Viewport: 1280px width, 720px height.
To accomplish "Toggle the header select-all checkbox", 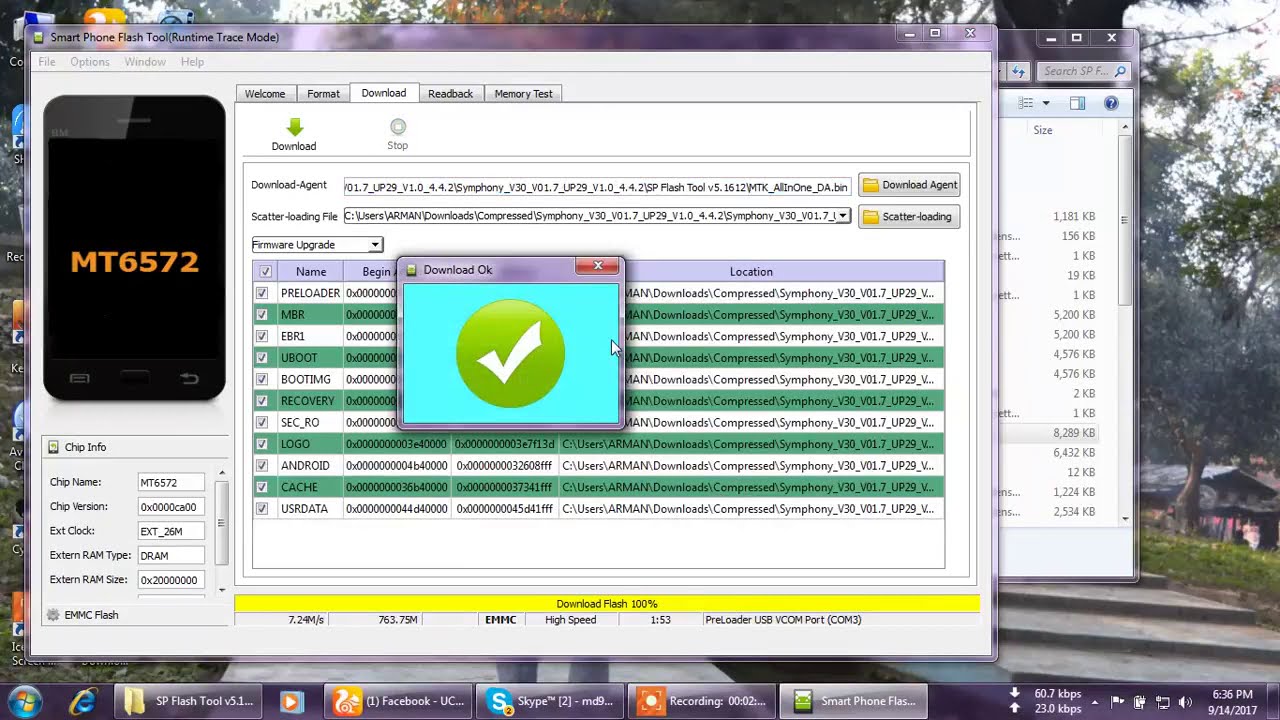I will pyautogui.click(x=265, y=271).
